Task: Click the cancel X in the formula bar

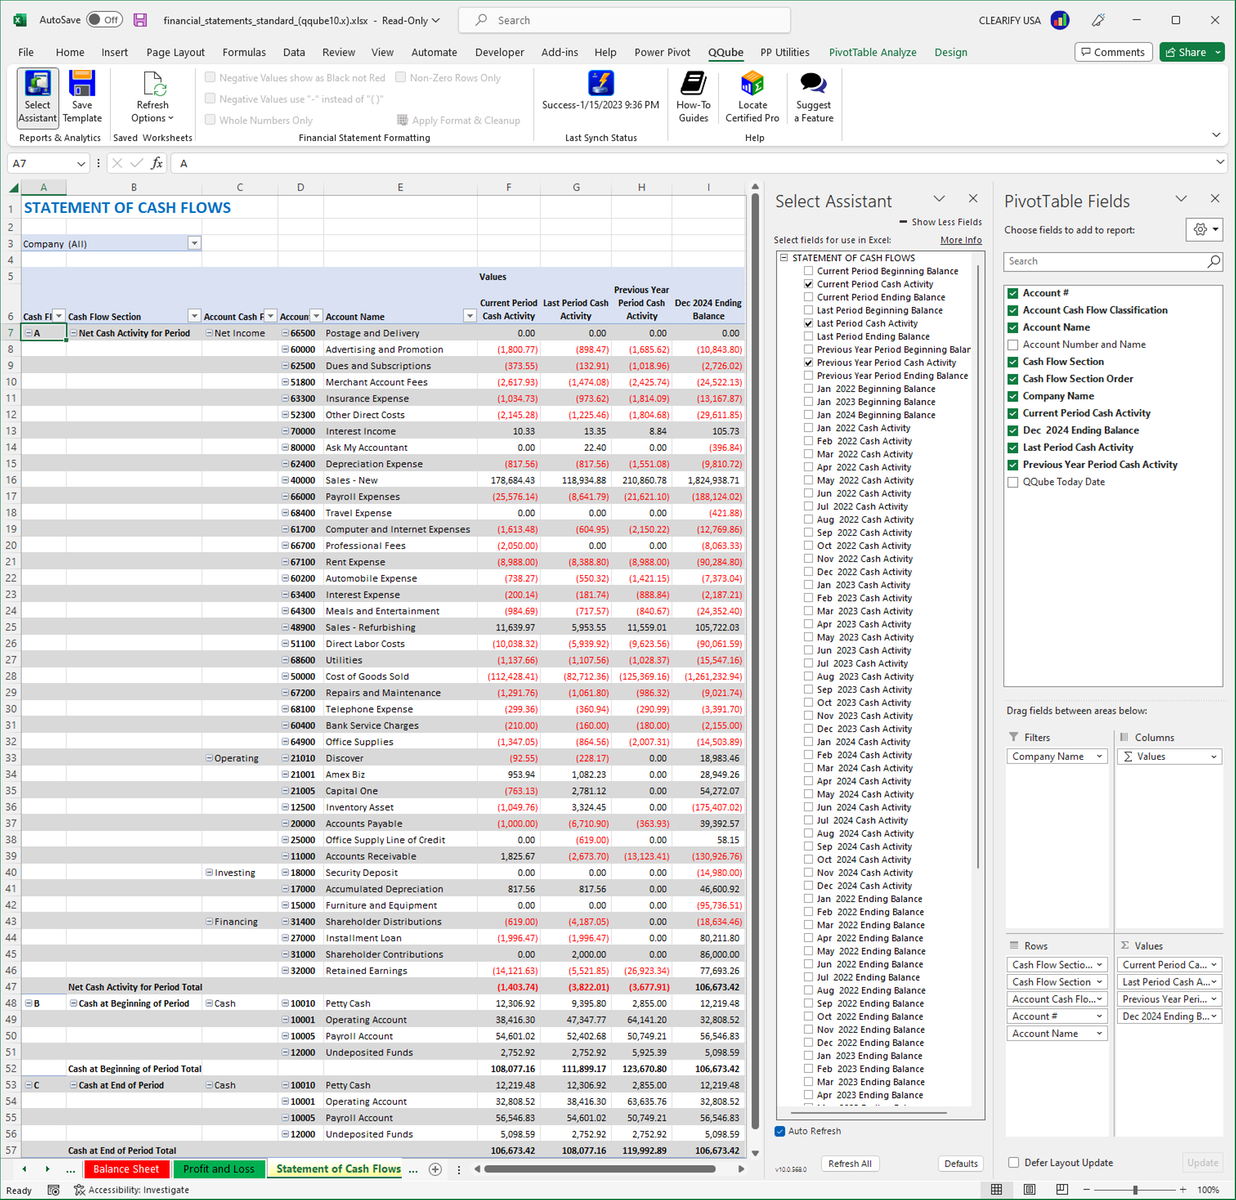Action: click(117, 163)
